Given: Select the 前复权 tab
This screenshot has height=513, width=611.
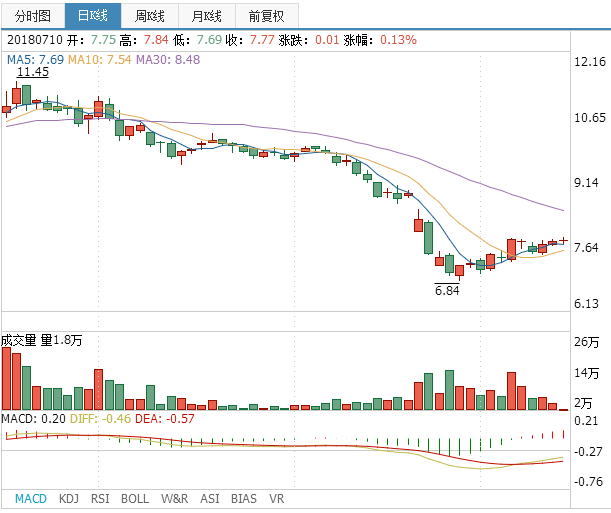Looking at the screenshot, I should 267,16.
